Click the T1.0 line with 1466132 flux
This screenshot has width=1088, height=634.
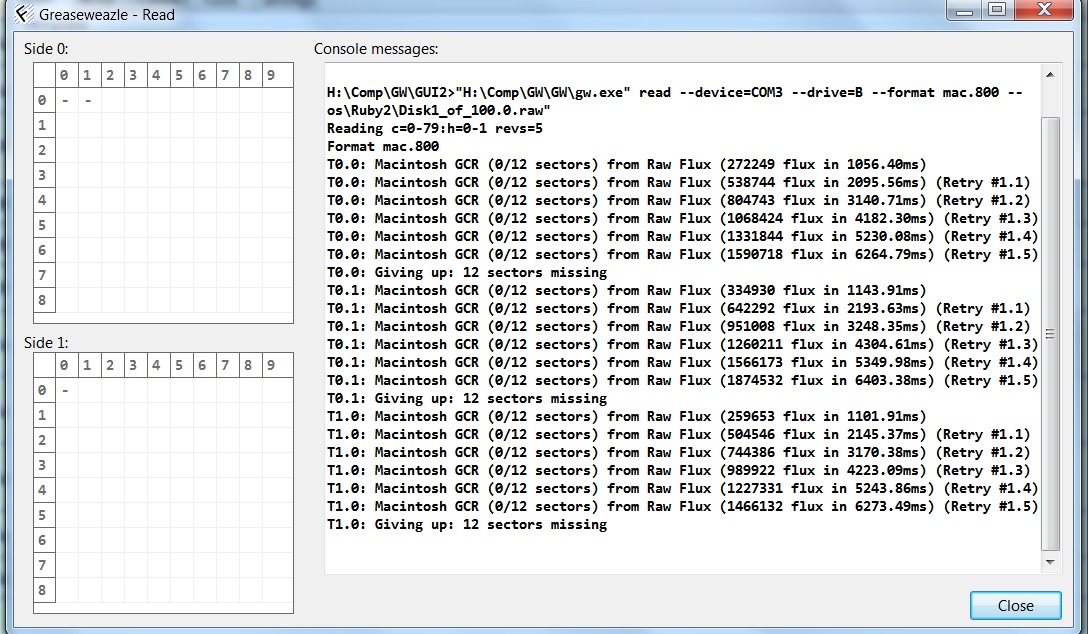click(683, 507)
